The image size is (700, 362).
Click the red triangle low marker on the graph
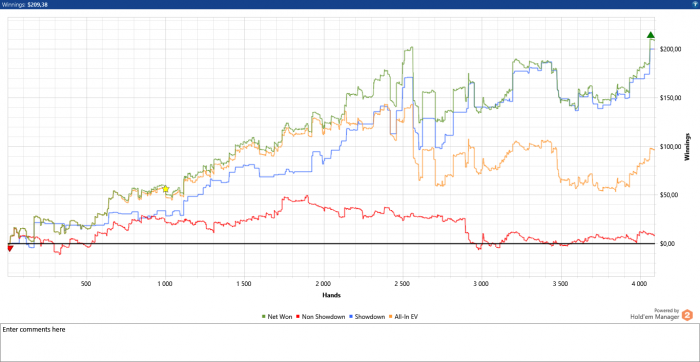(10, 248)
